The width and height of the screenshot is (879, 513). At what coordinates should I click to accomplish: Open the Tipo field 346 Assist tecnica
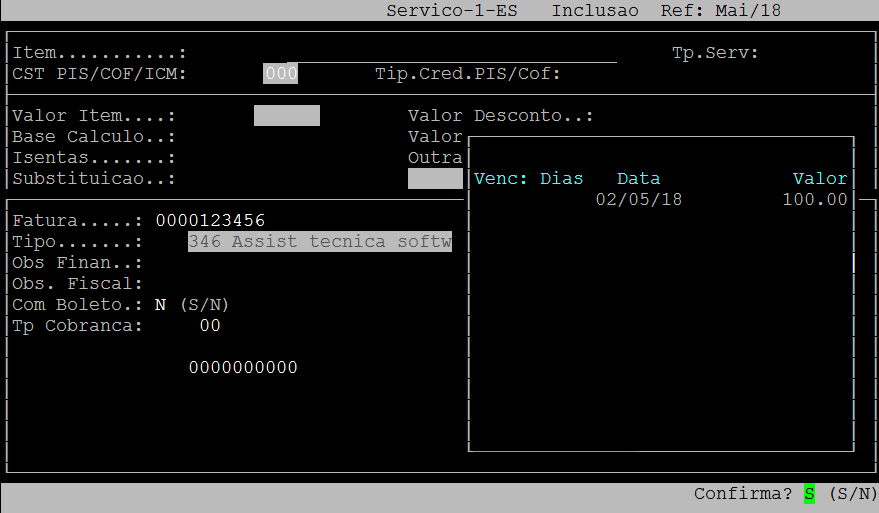320,242
